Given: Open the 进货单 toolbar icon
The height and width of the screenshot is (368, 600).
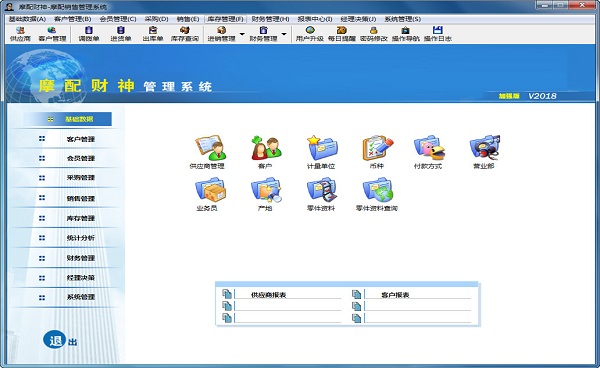Looking at the screenshot, I should click(x=121, y=34).
